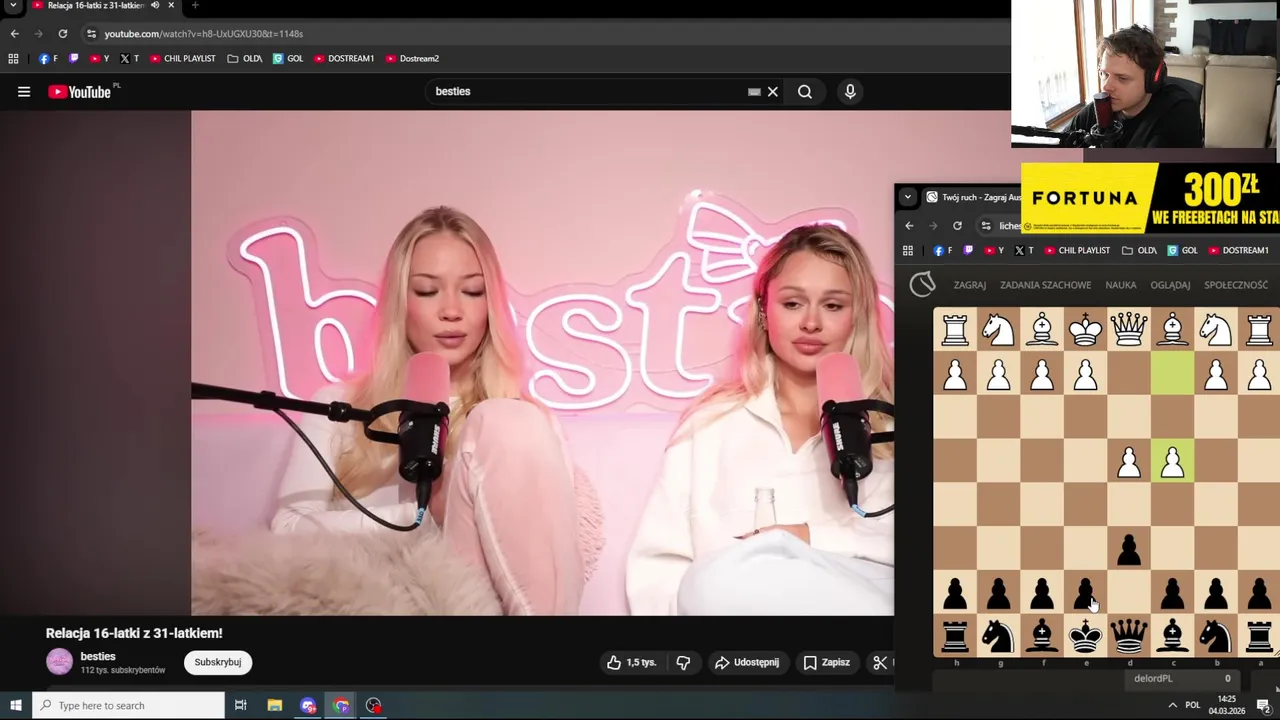The height and width of the screenshot is (720, 1280).
Task: Open the Lichess horse logo home link
Action: click(x=922, y=285)
